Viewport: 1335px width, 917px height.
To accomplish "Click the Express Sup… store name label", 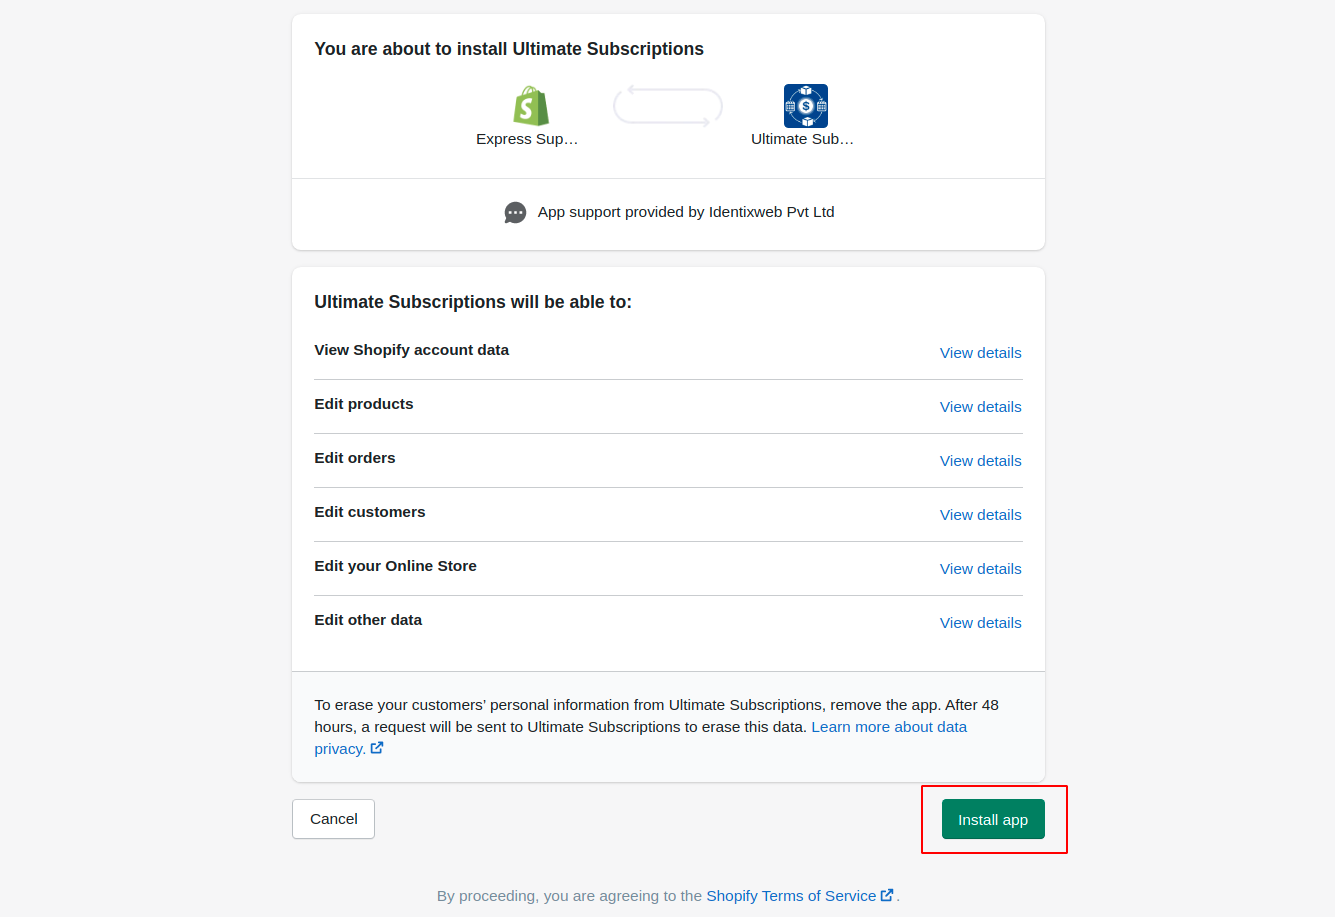I will [x=527, y=139].
